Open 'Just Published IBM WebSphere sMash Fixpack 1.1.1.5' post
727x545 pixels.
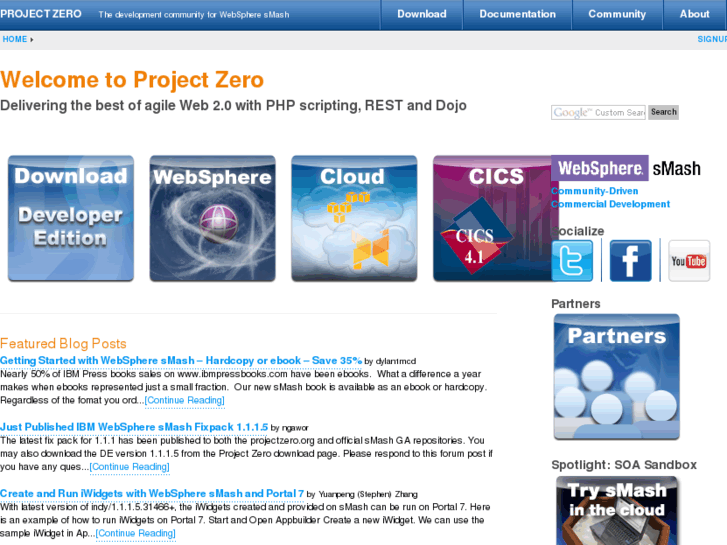coord(134,427)
